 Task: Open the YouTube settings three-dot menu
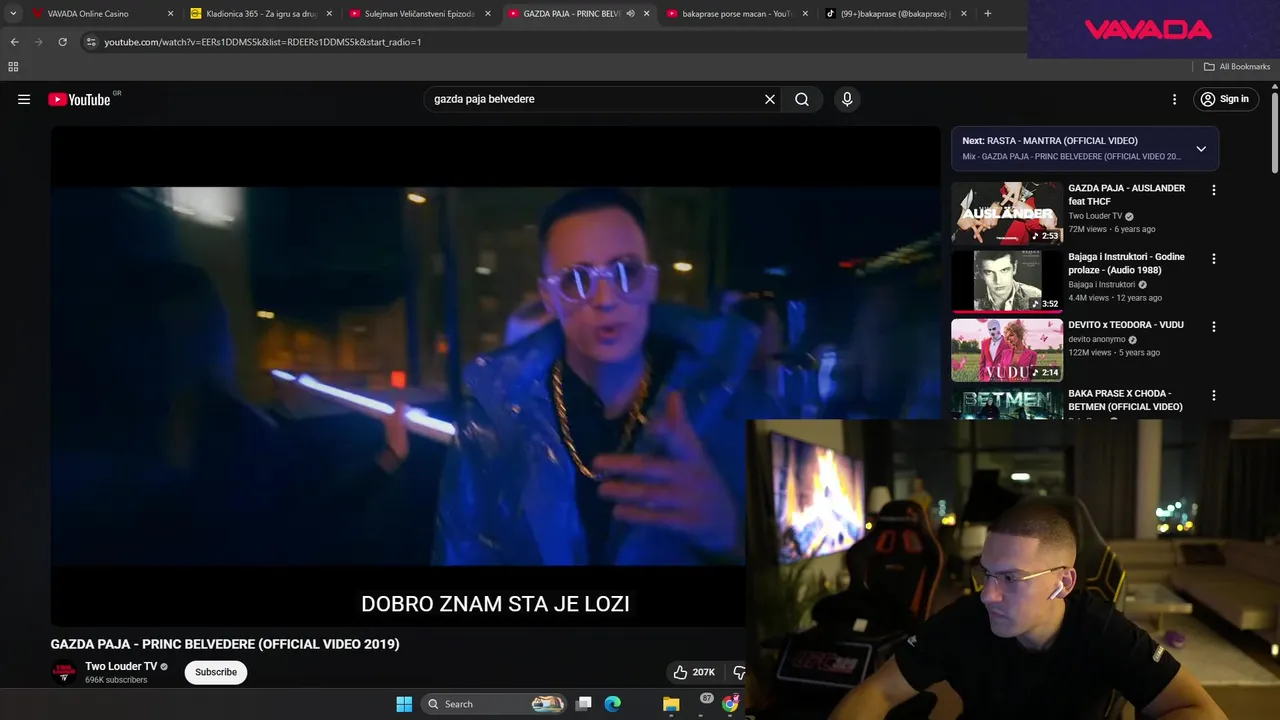1175,99
